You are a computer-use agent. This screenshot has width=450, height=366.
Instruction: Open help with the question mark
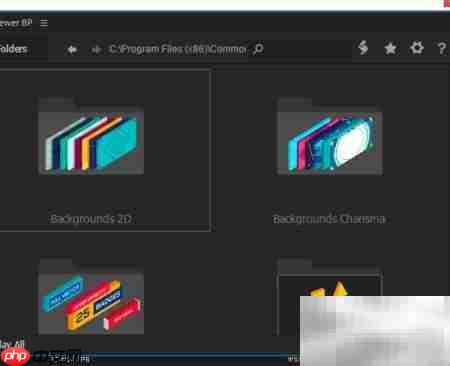[441, 49]
